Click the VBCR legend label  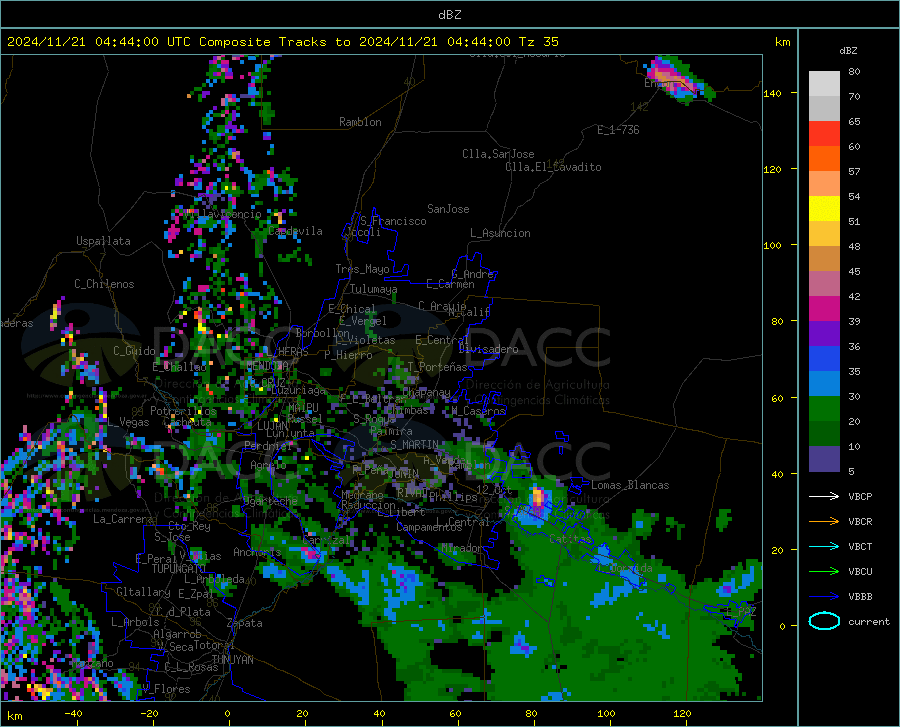[x=860, y=522]
